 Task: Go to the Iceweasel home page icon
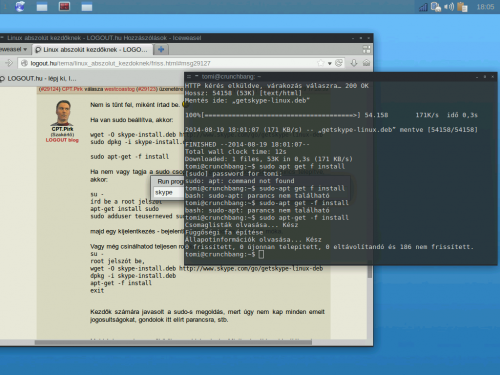pyautogui.click(x=366, y=63)
